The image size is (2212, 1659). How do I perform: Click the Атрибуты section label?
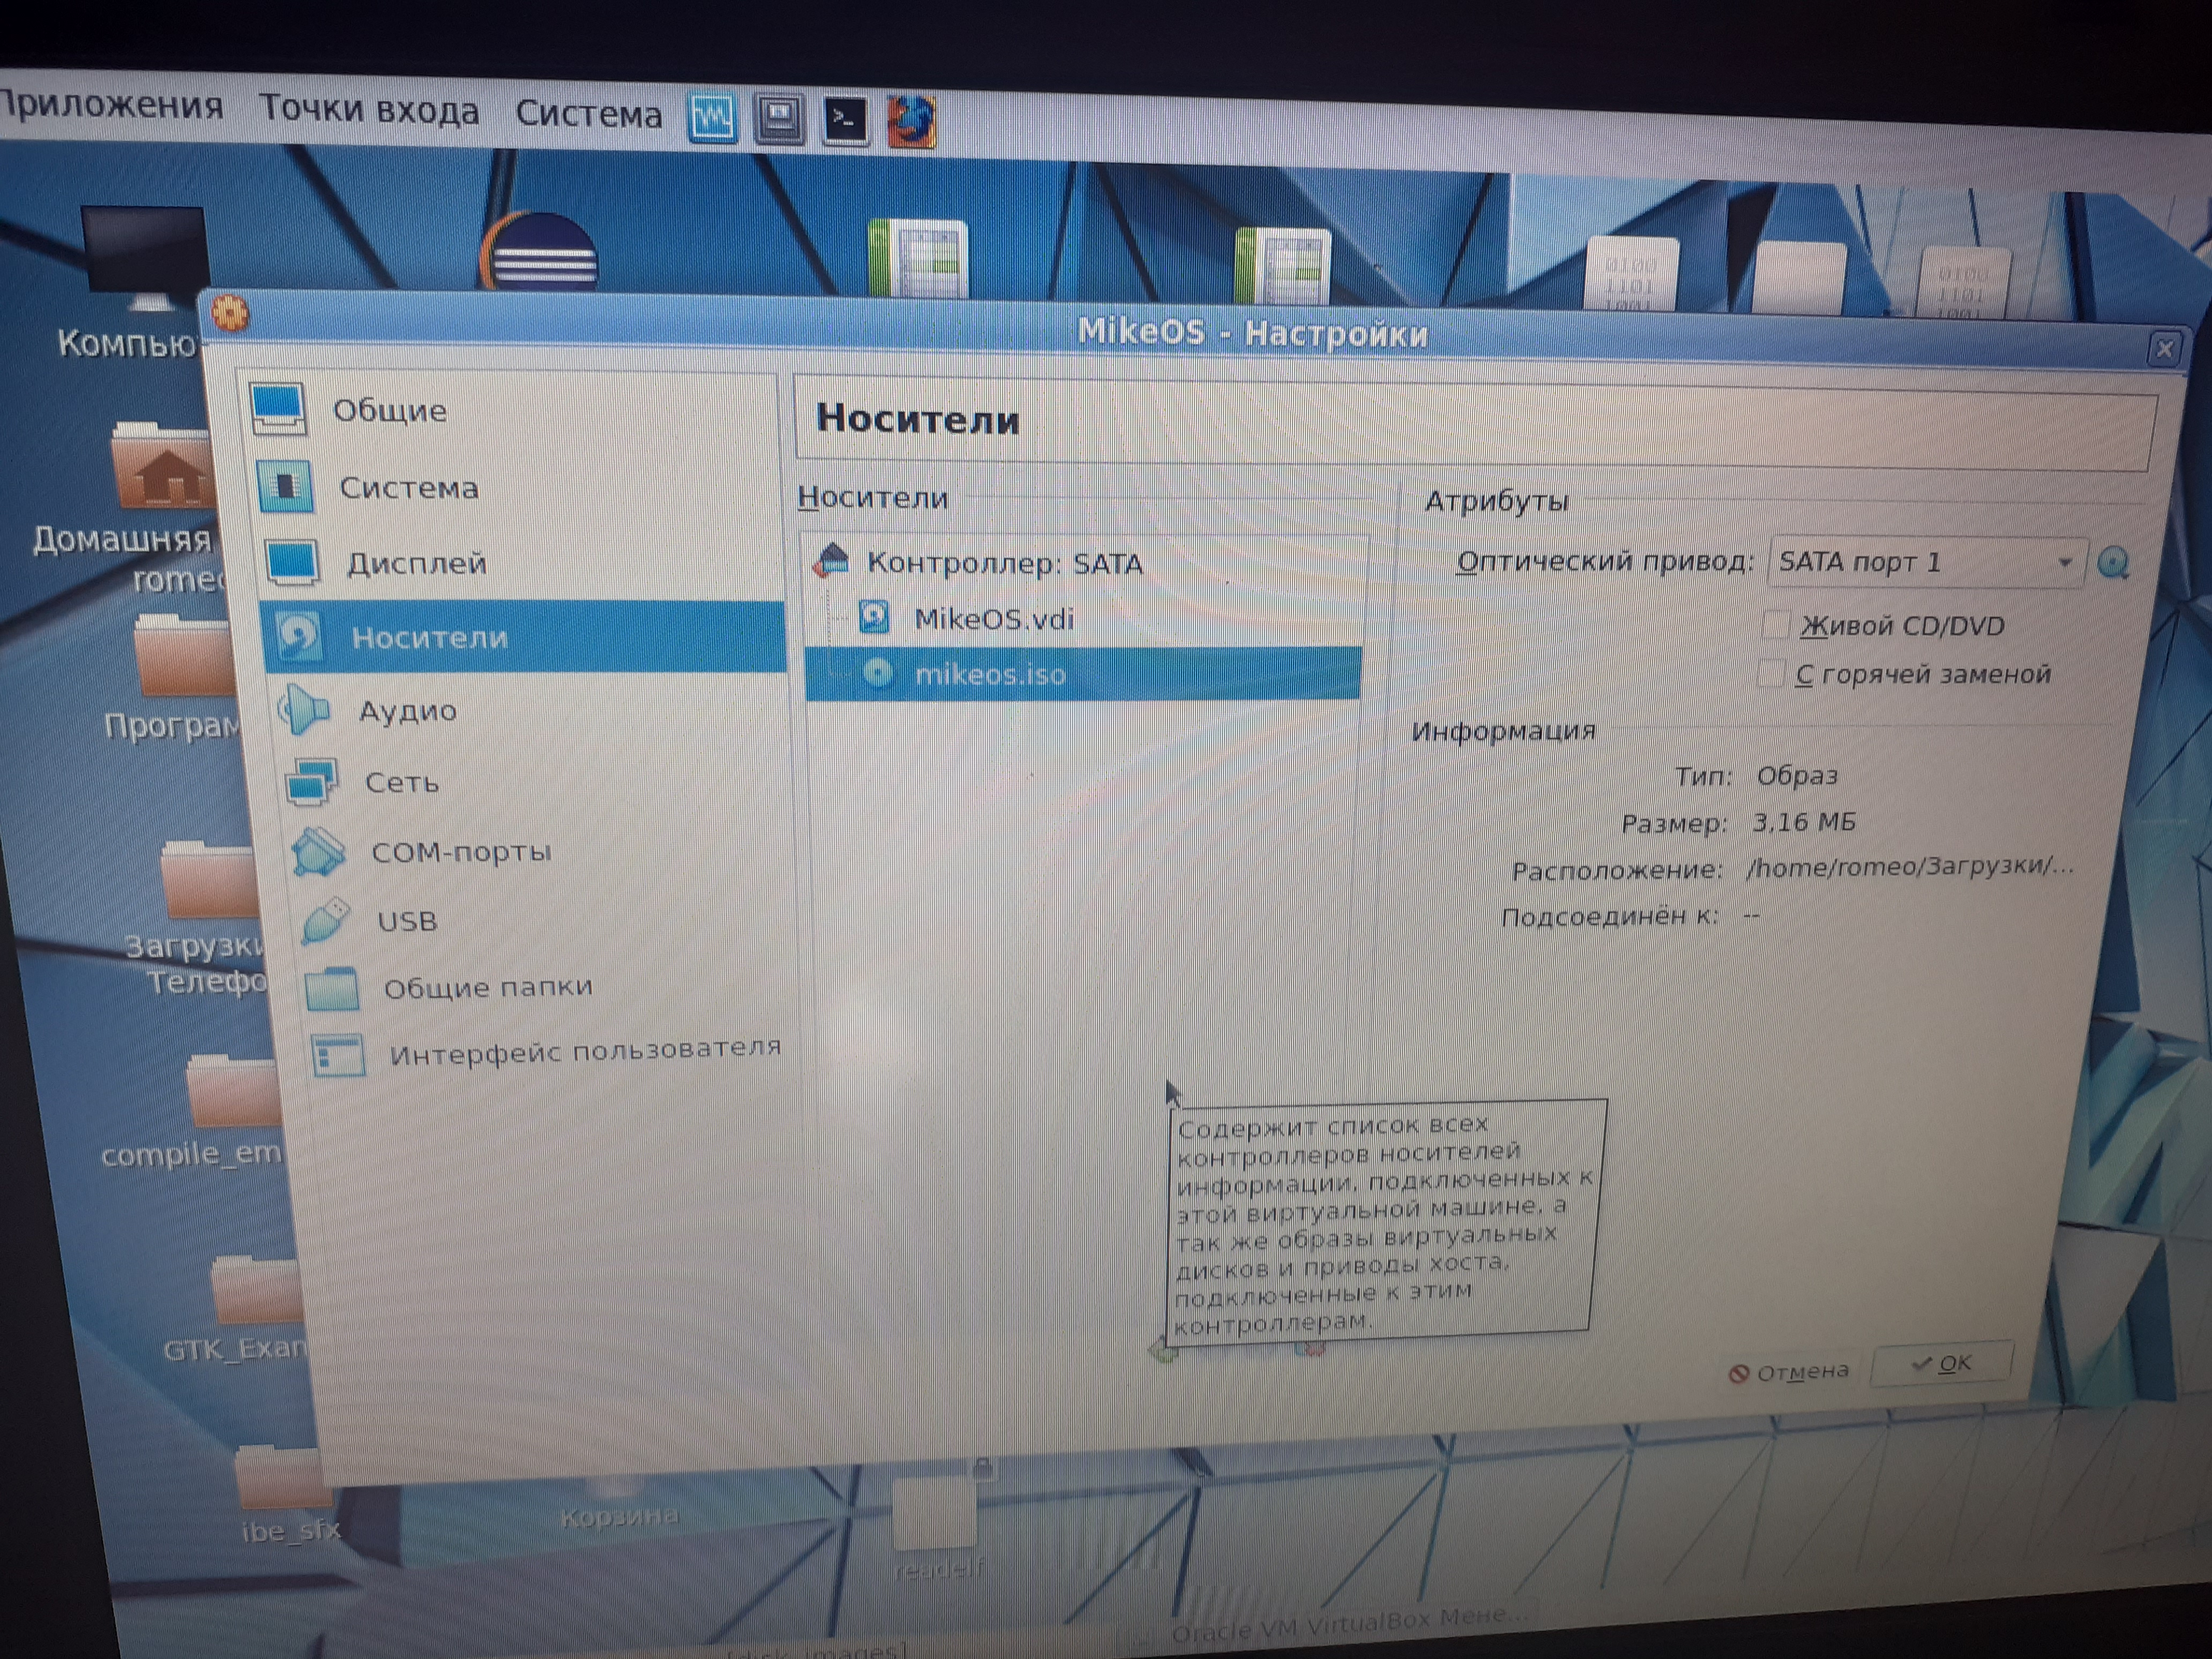[1496, 501]
